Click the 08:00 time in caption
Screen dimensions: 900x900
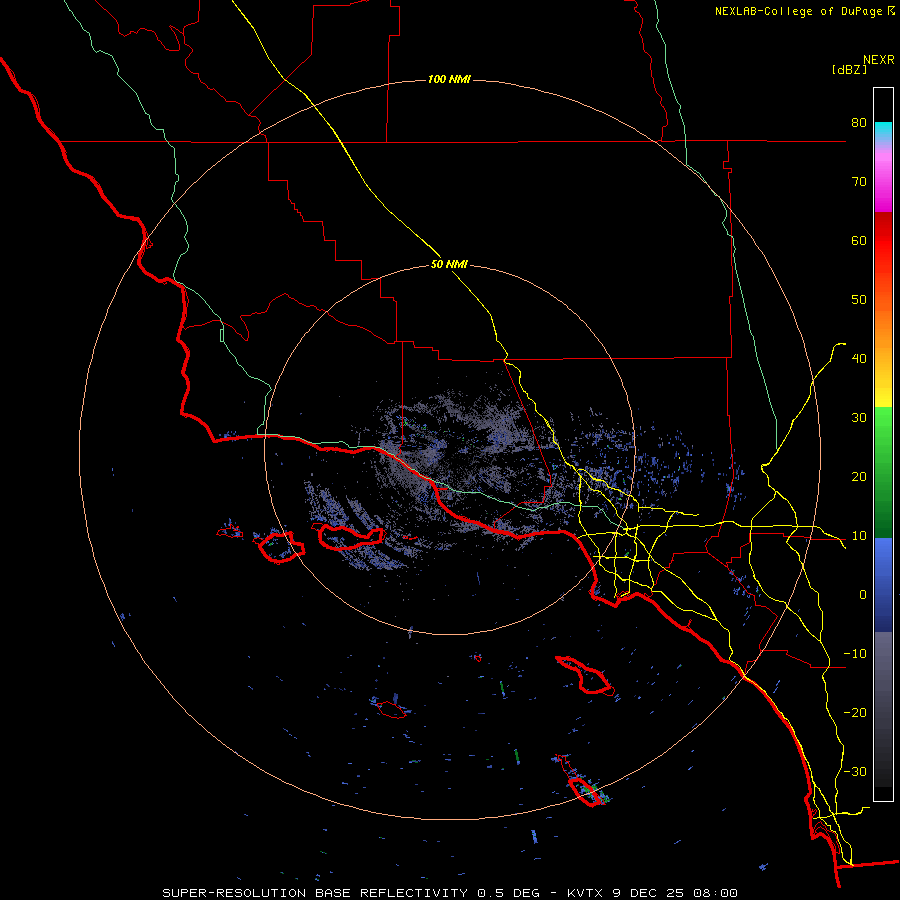click(x=715, y=893)
